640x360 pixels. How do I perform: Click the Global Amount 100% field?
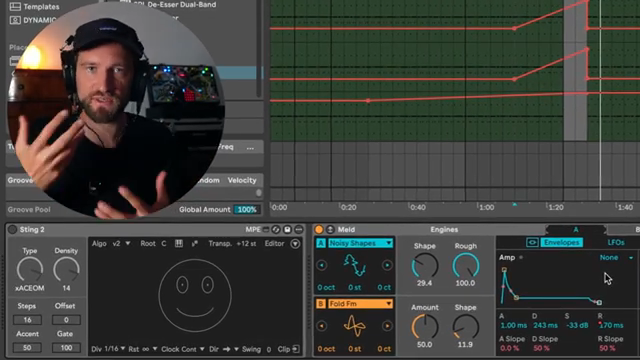[247, 209]
